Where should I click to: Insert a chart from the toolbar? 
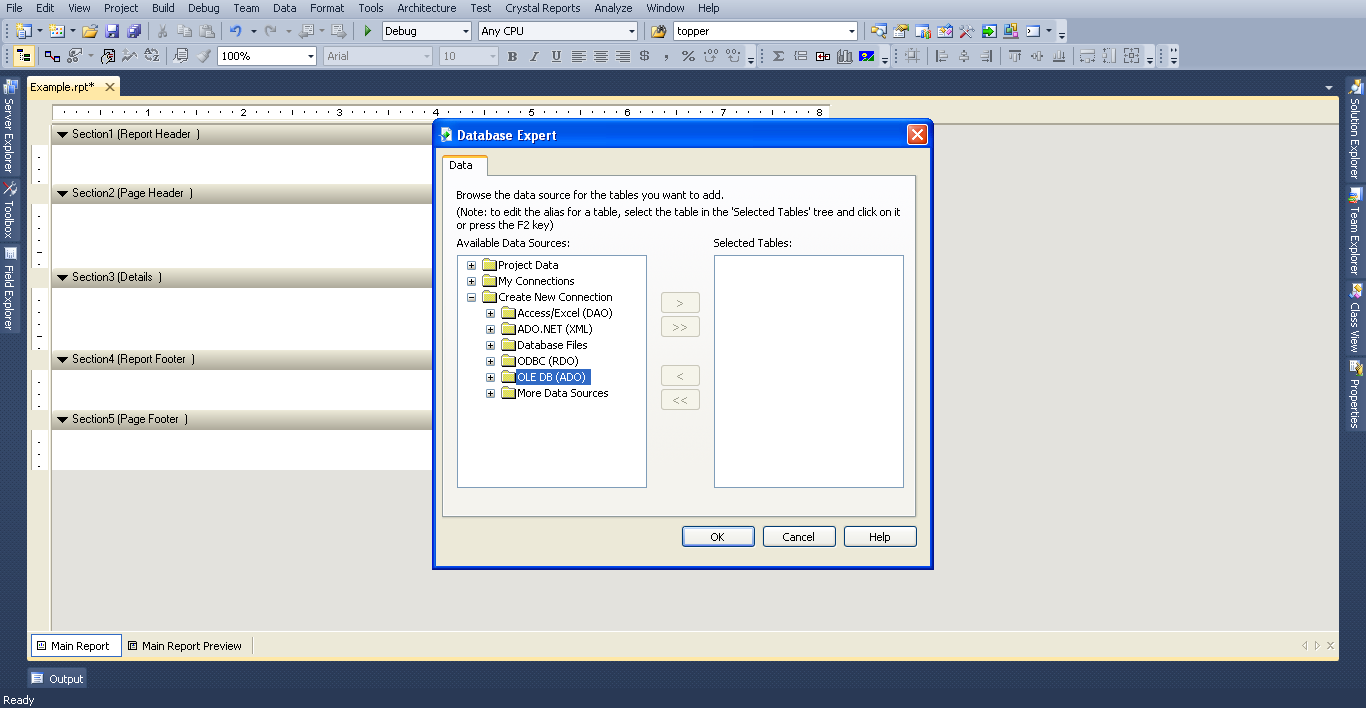pos(843,56)
